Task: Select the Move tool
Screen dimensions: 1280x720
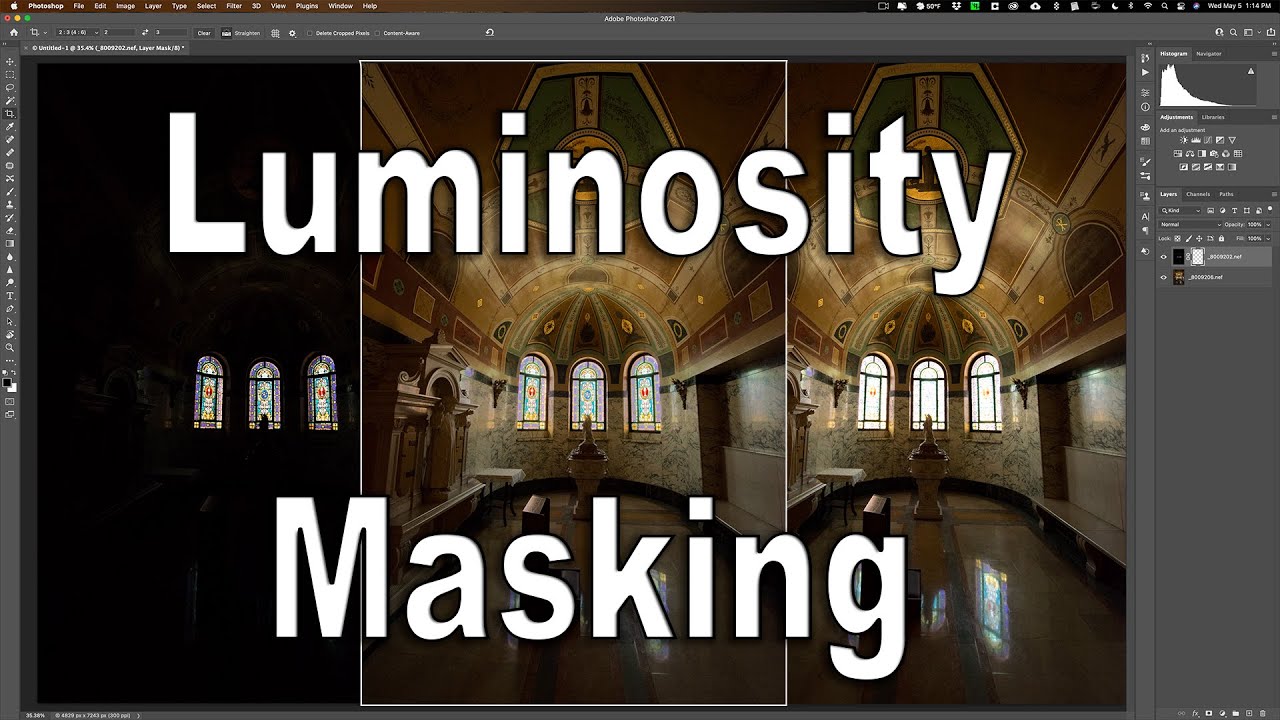Action: point(9,61)
